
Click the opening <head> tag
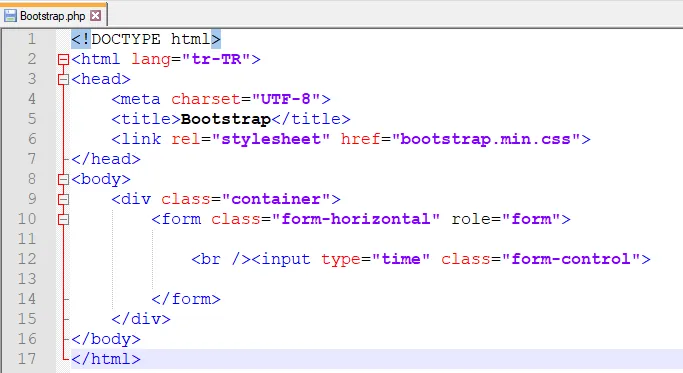101,79
